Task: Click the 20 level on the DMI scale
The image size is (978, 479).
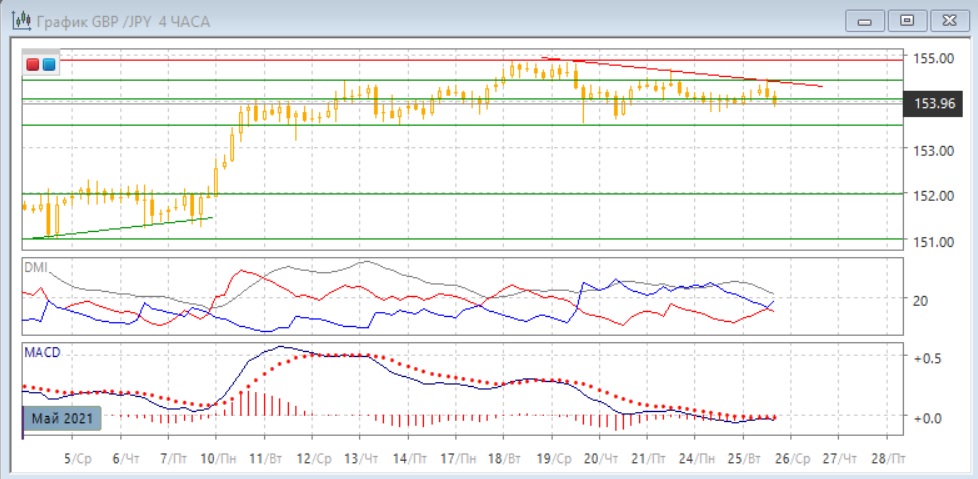Action: click(920, 300)
